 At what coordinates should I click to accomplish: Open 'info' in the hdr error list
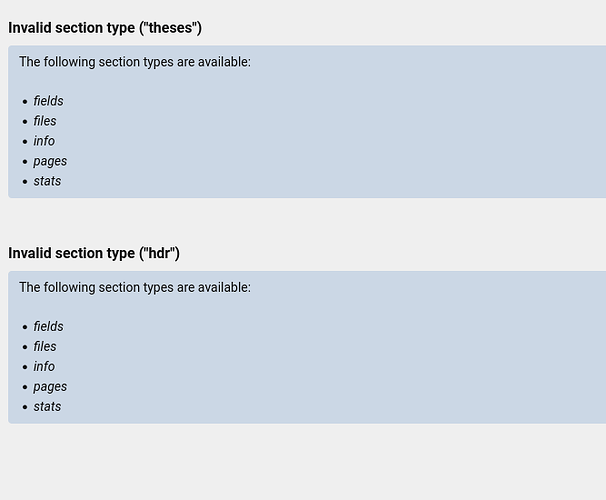coord(44,366)
